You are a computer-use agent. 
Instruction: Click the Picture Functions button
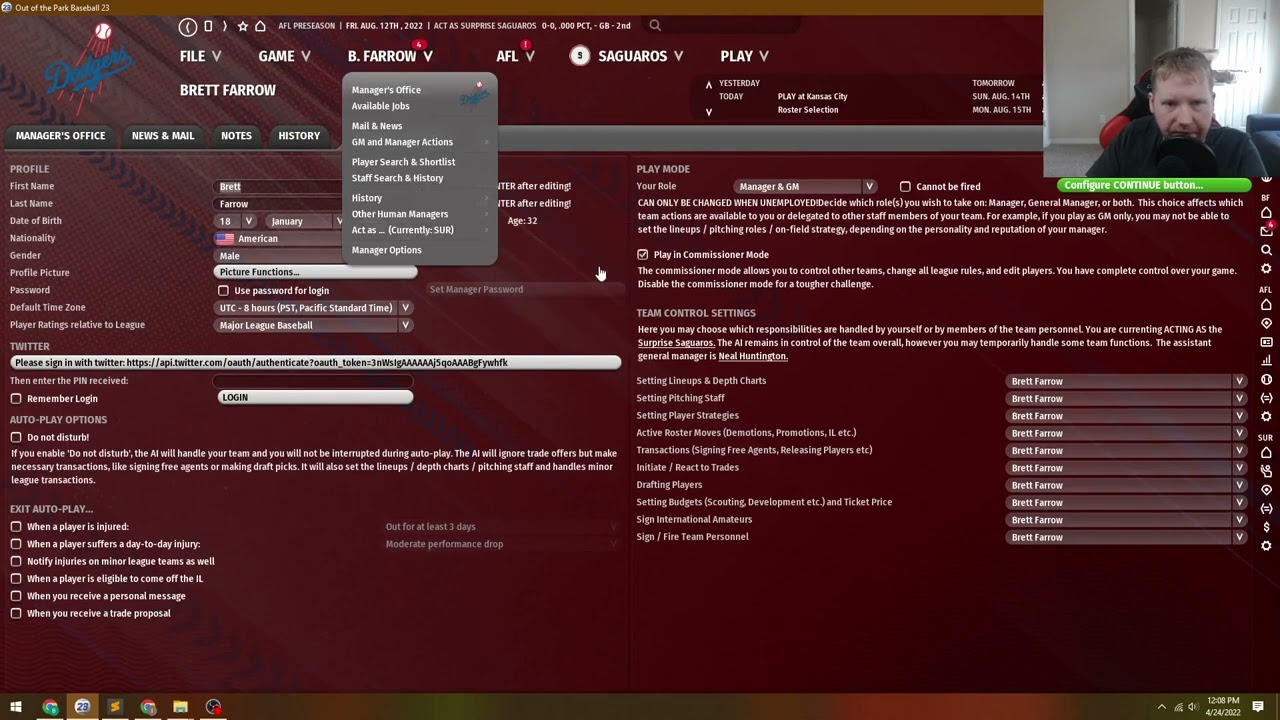pyautogui.click(x=315, y=272)
